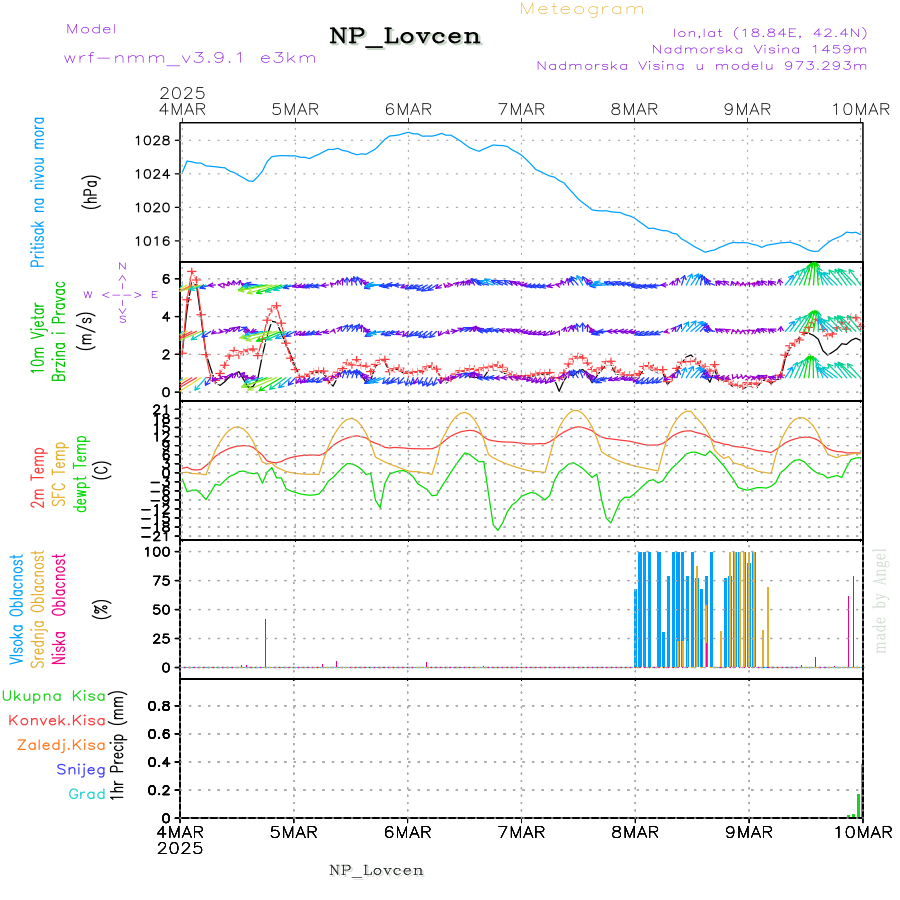Click the Grad legend entry
The image size is (900, 900).
click(87, 794)
